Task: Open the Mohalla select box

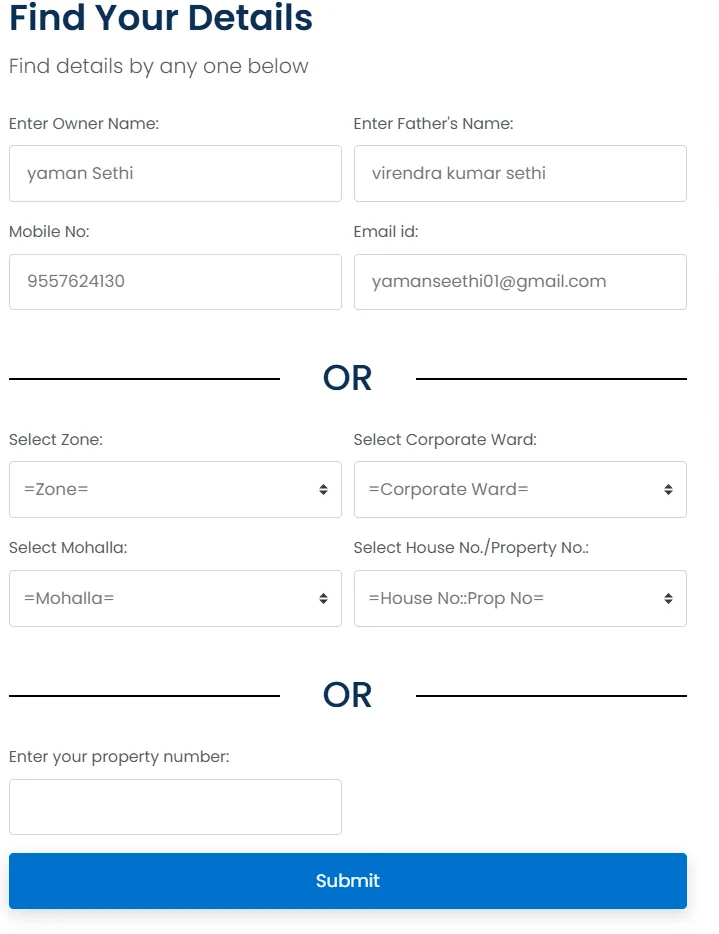Action: [175, 598]
